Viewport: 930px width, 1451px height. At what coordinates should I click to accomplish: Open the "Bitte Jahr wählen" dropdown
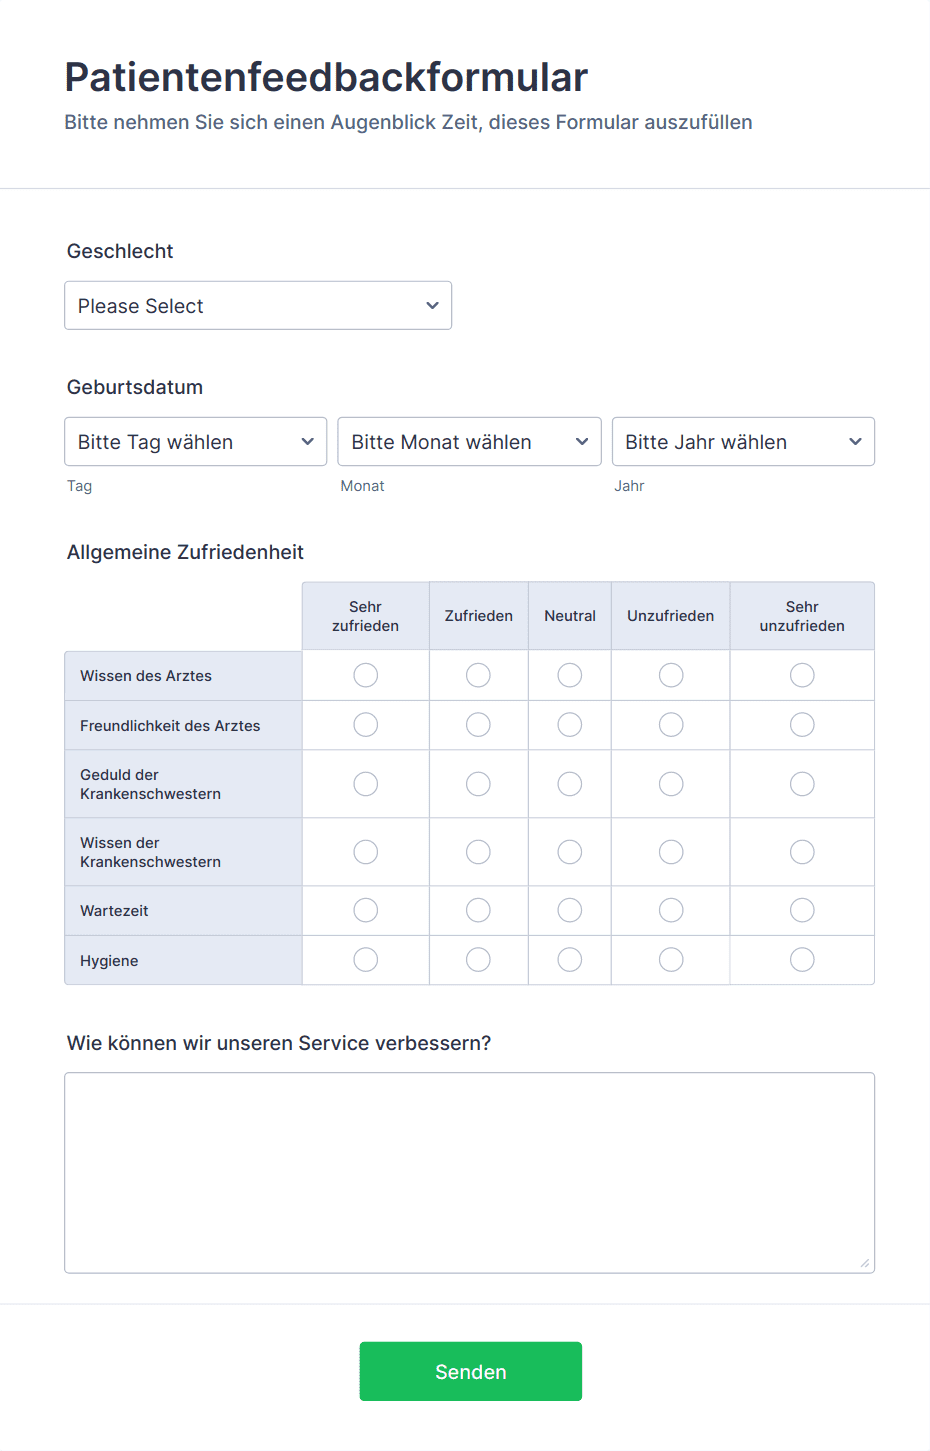pyautogui.click(x=743, y=441)
